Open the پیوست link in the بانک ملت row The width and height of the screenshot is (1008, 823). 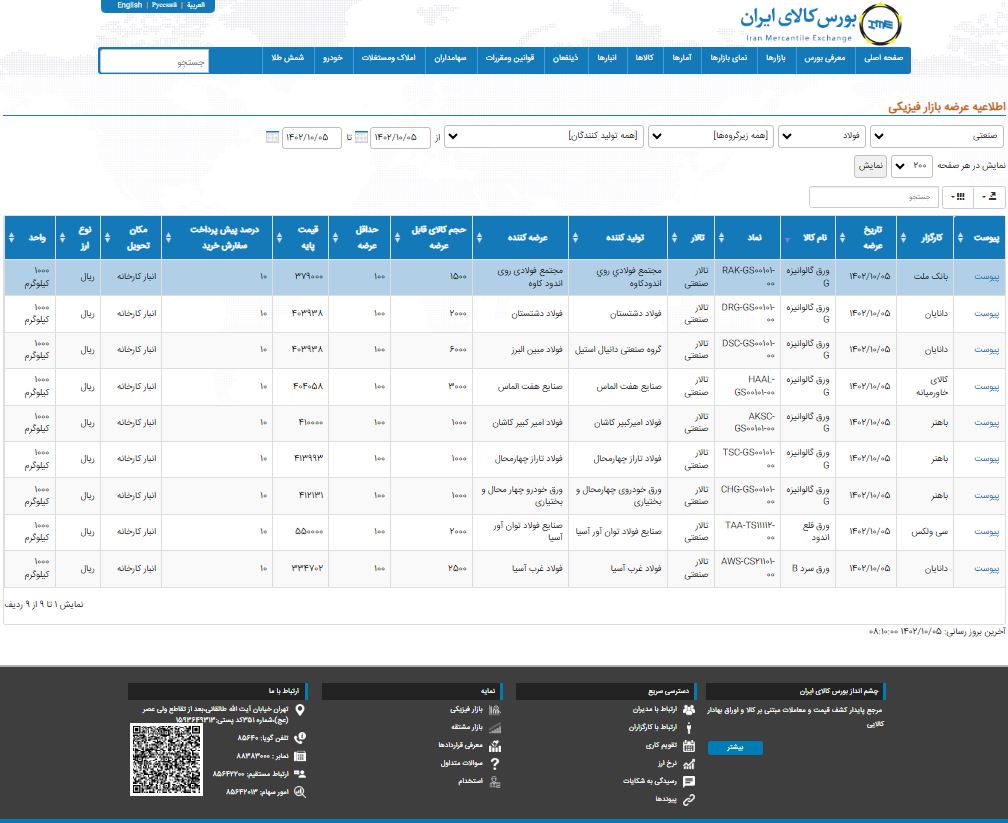(987, 276)
